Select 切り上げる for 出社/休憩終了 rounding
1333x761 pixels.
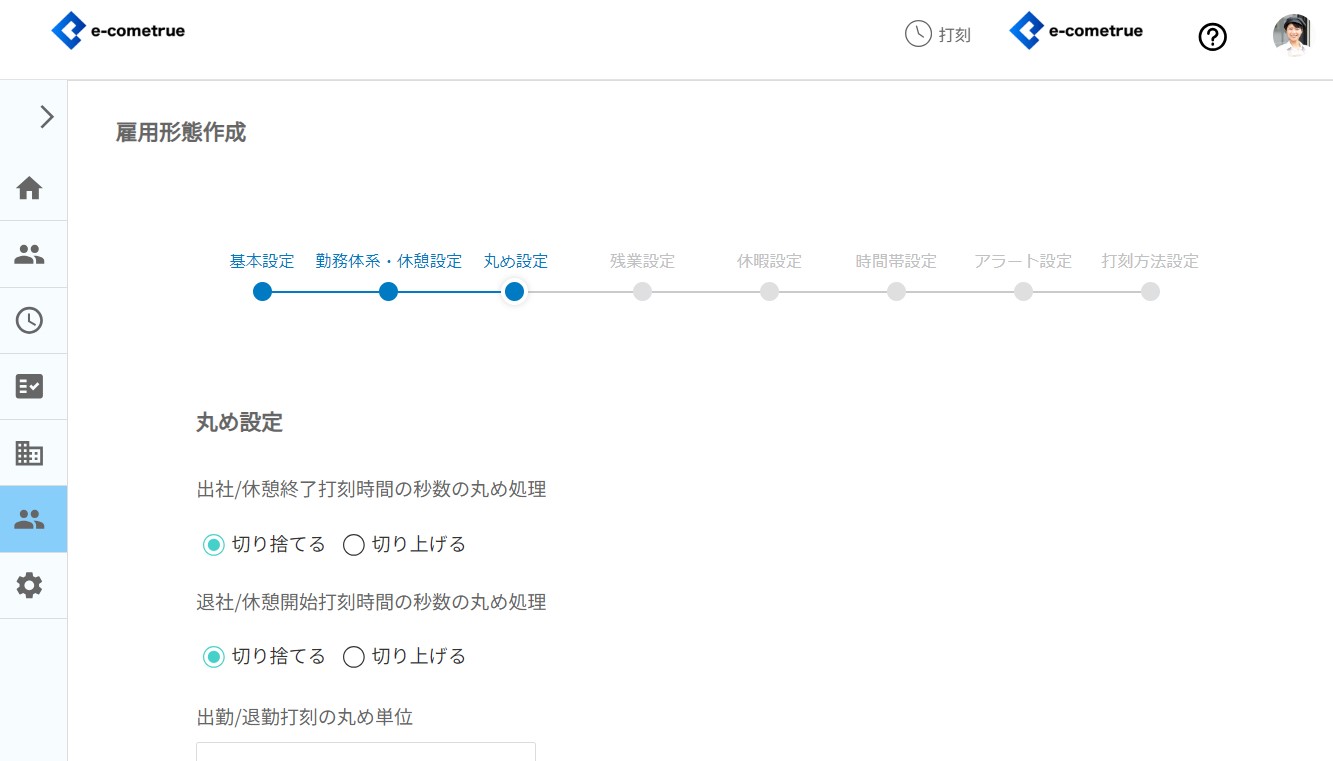[x=354, y=545]
